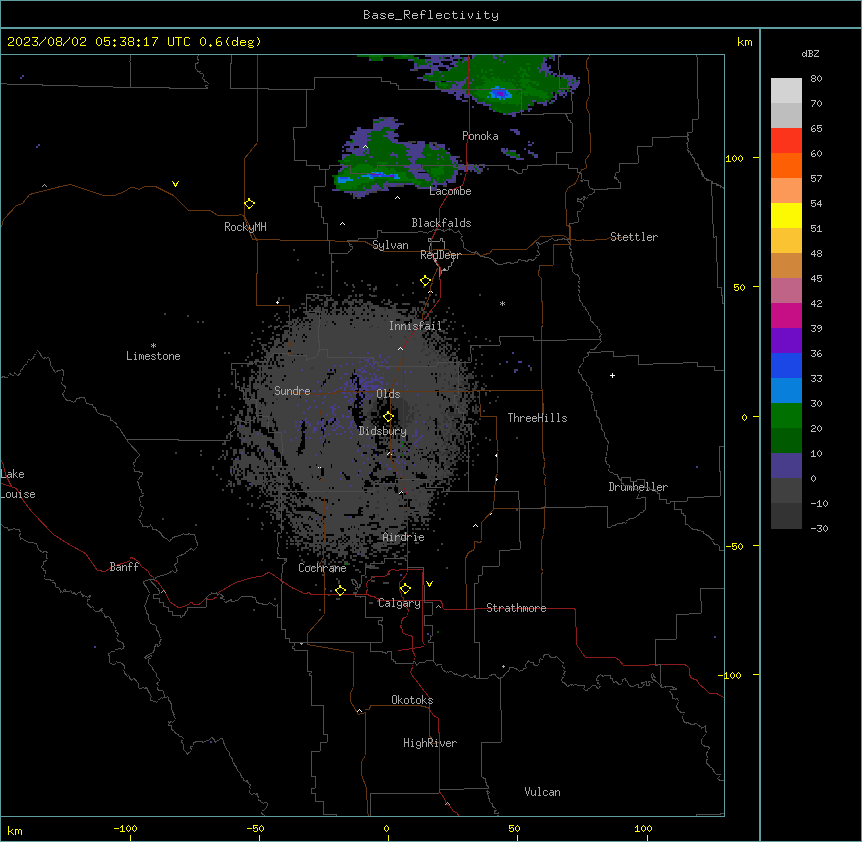
Task: Click the 0.6(deg) elevation angle text
Action: [x=230, y=42]
